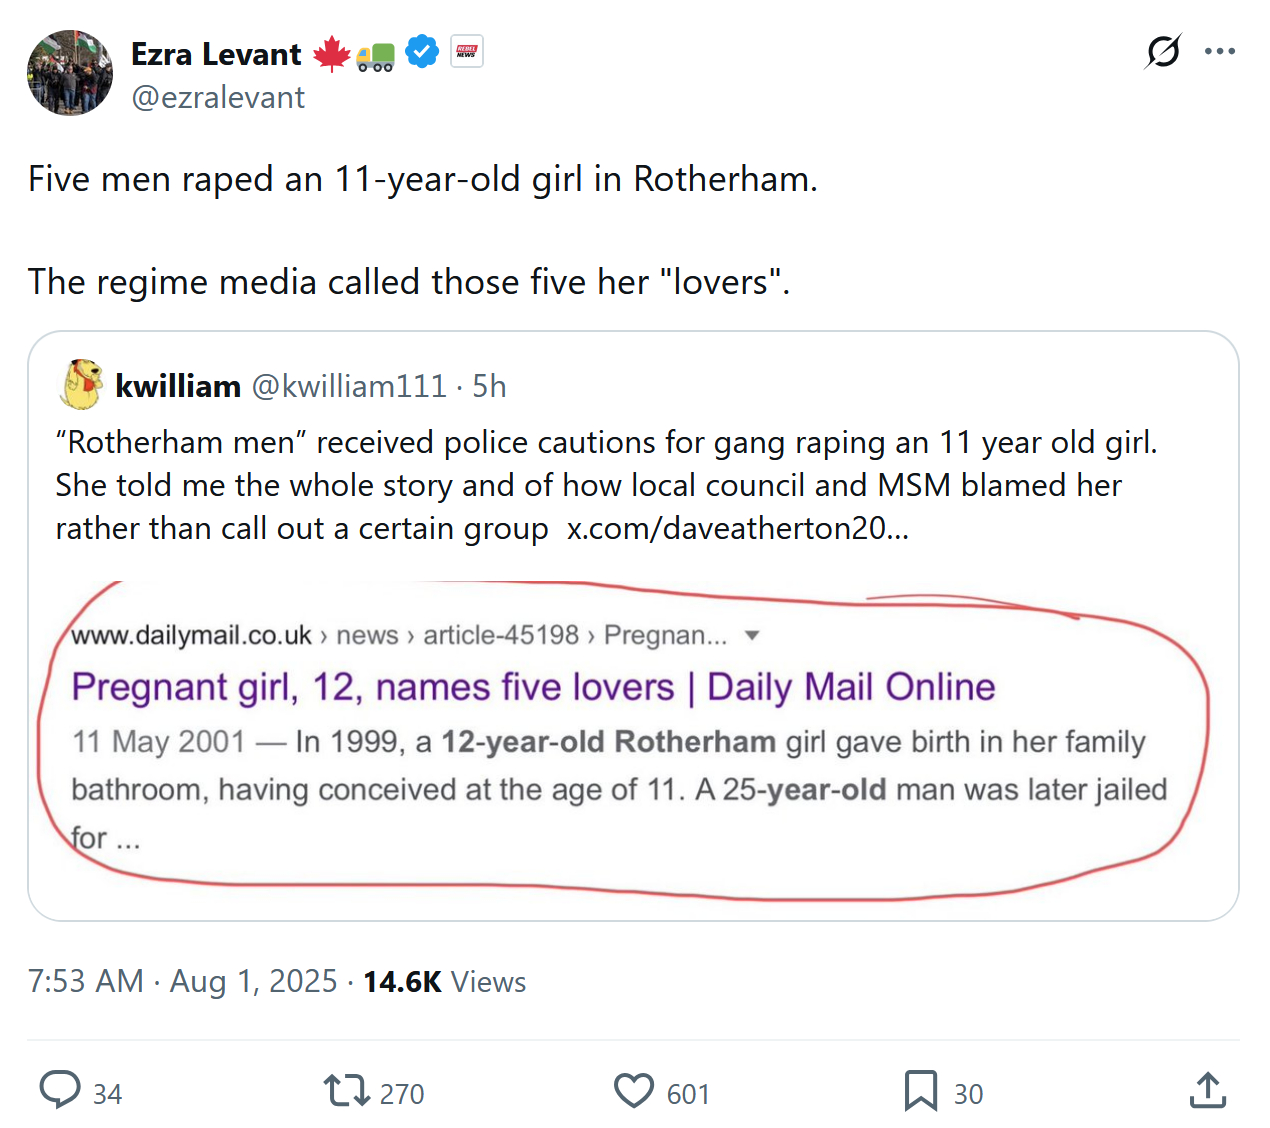The image size is (1270, 1128).
Task: Click the @kwilliam111 handle
Action: tap(348, 386)
